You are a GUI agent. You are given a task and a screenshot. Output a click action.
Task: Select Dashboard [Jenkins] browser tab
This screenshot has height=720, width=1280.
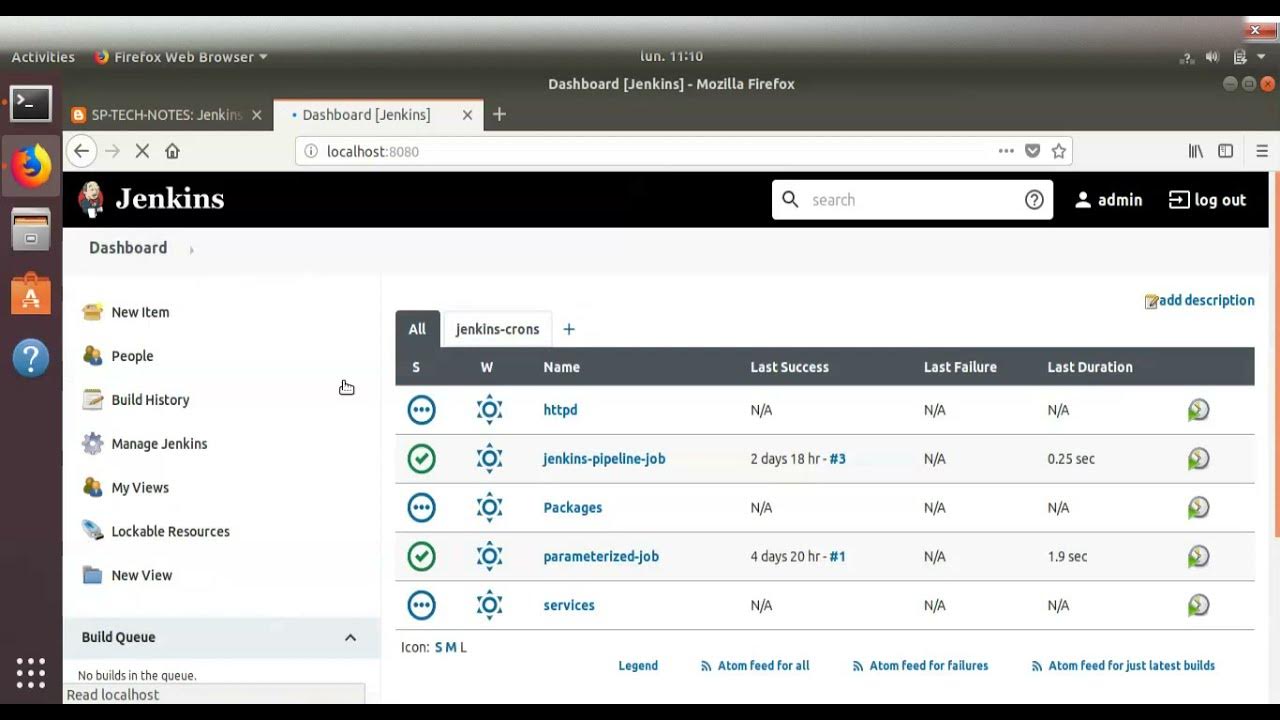coord(378,115)
